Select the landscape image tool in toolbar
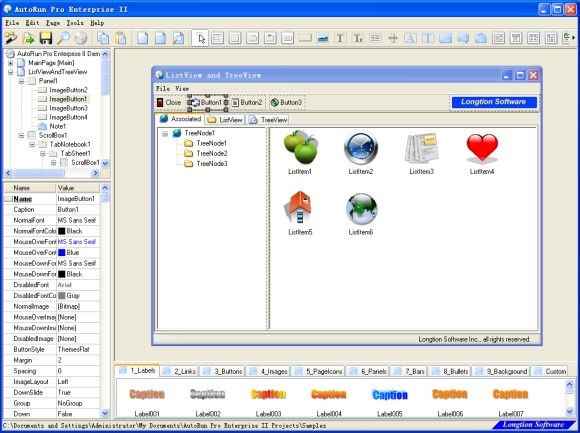The image size is (580, 433). coord(323,38)
